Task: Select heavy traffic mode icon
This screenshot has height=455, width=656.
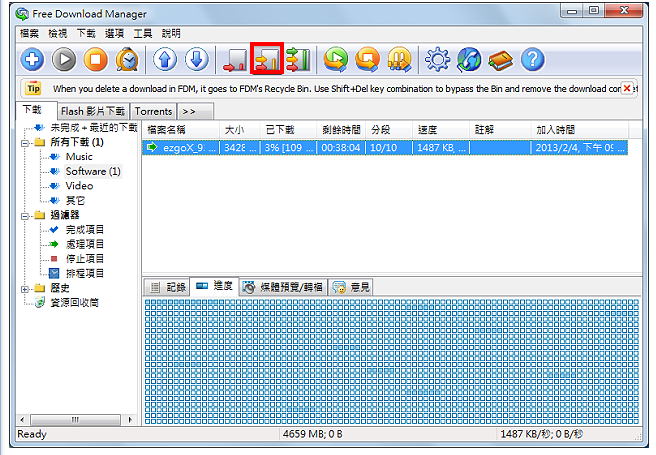Action: point(298,59)
